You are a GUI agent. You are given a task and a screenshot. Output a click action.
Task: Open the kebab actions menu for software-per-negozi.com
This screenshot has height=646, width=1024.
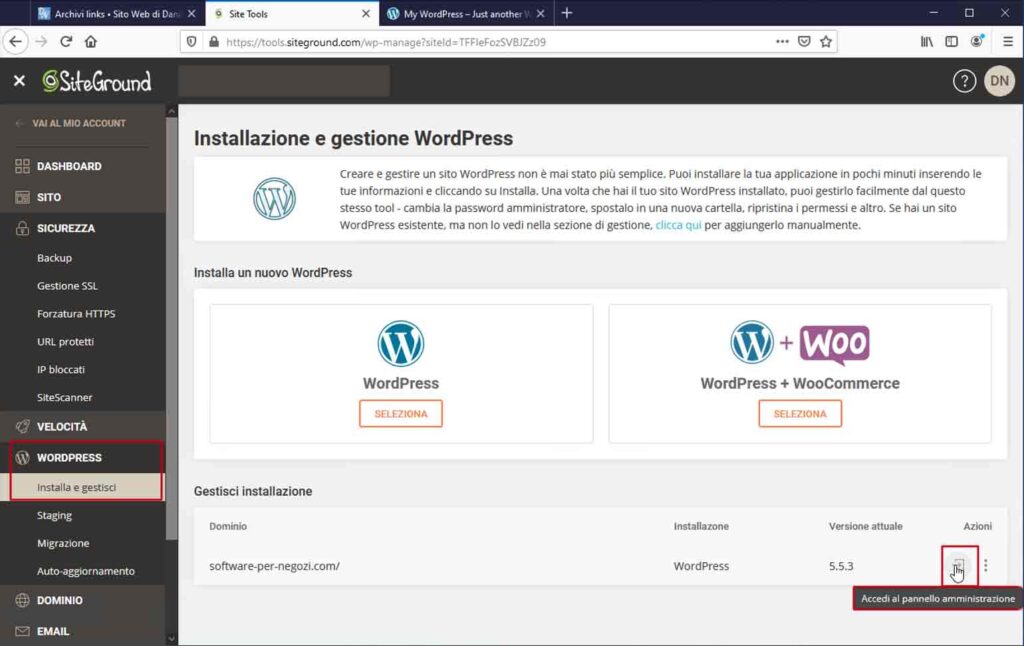(985, 566)
